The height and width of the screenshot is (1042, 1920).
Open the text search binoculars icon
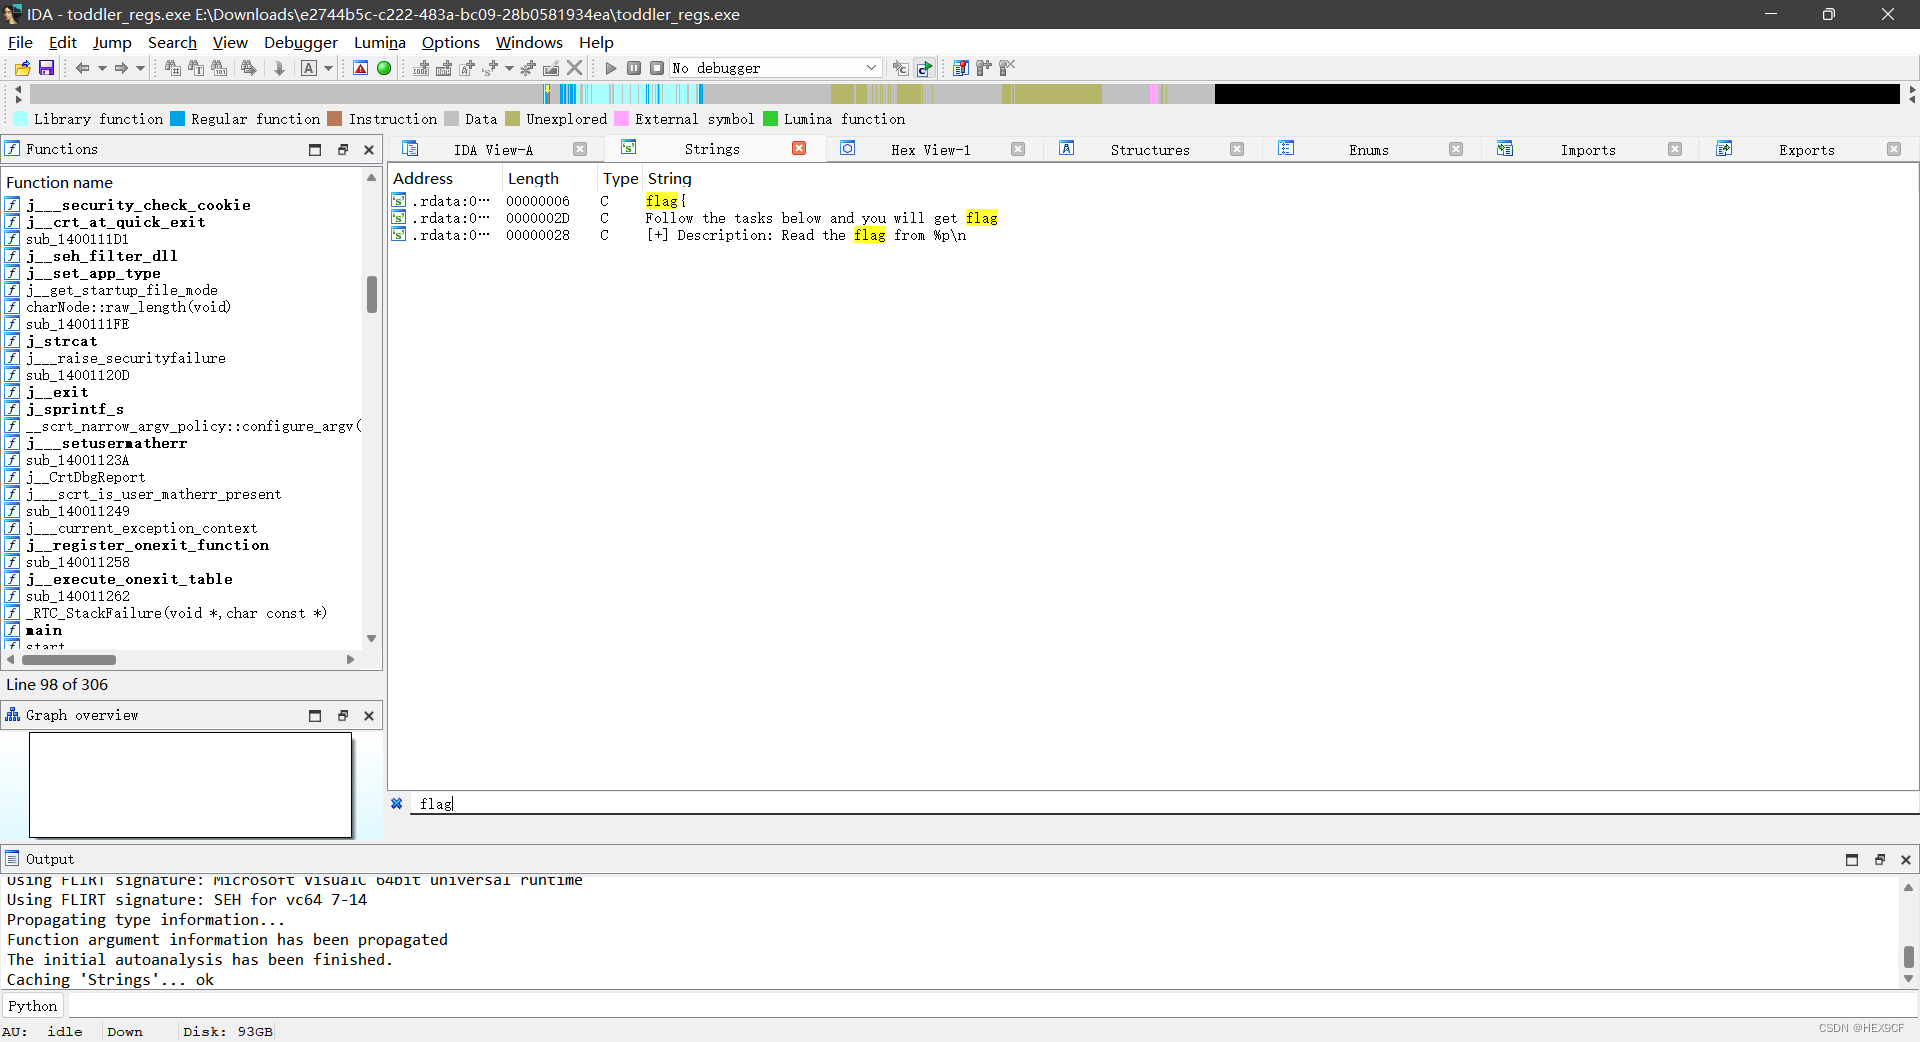pos(194,68)
